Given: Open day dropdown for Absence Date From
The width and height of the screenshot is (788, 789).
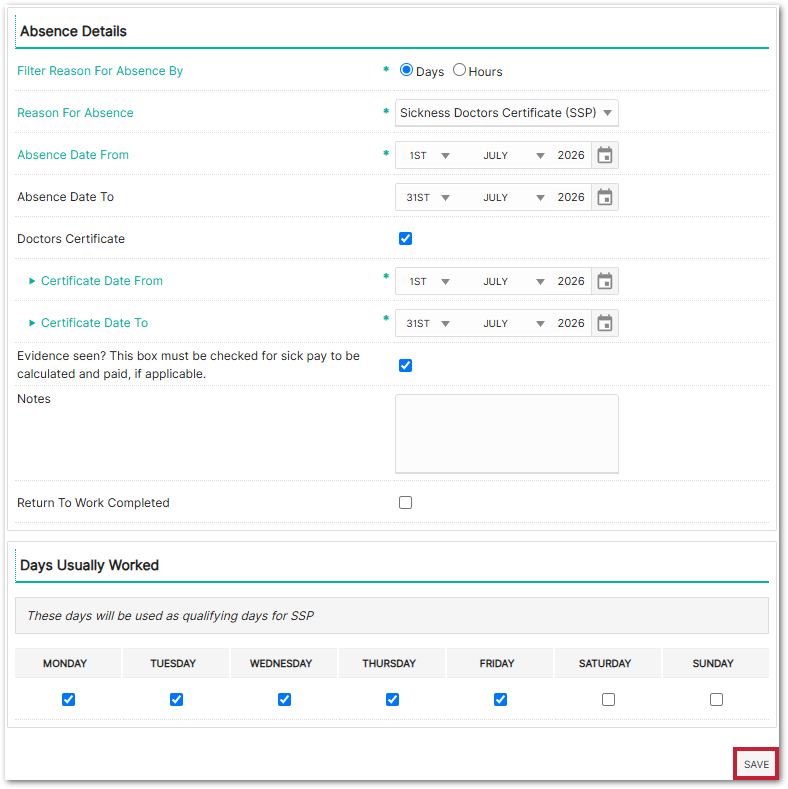Looking at the screenshot, I should point(427,155).
